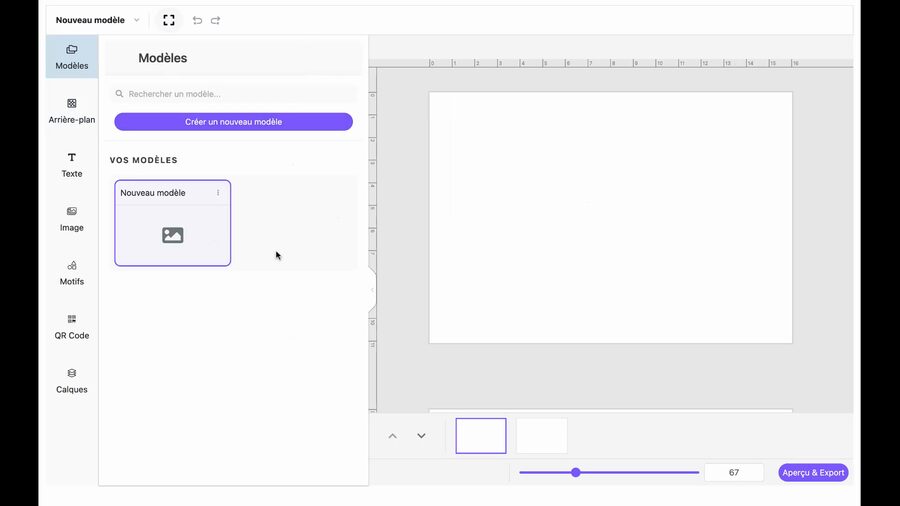Go to next page with down arrow
The height and width of the screenshot is (506, 900).
421,436
